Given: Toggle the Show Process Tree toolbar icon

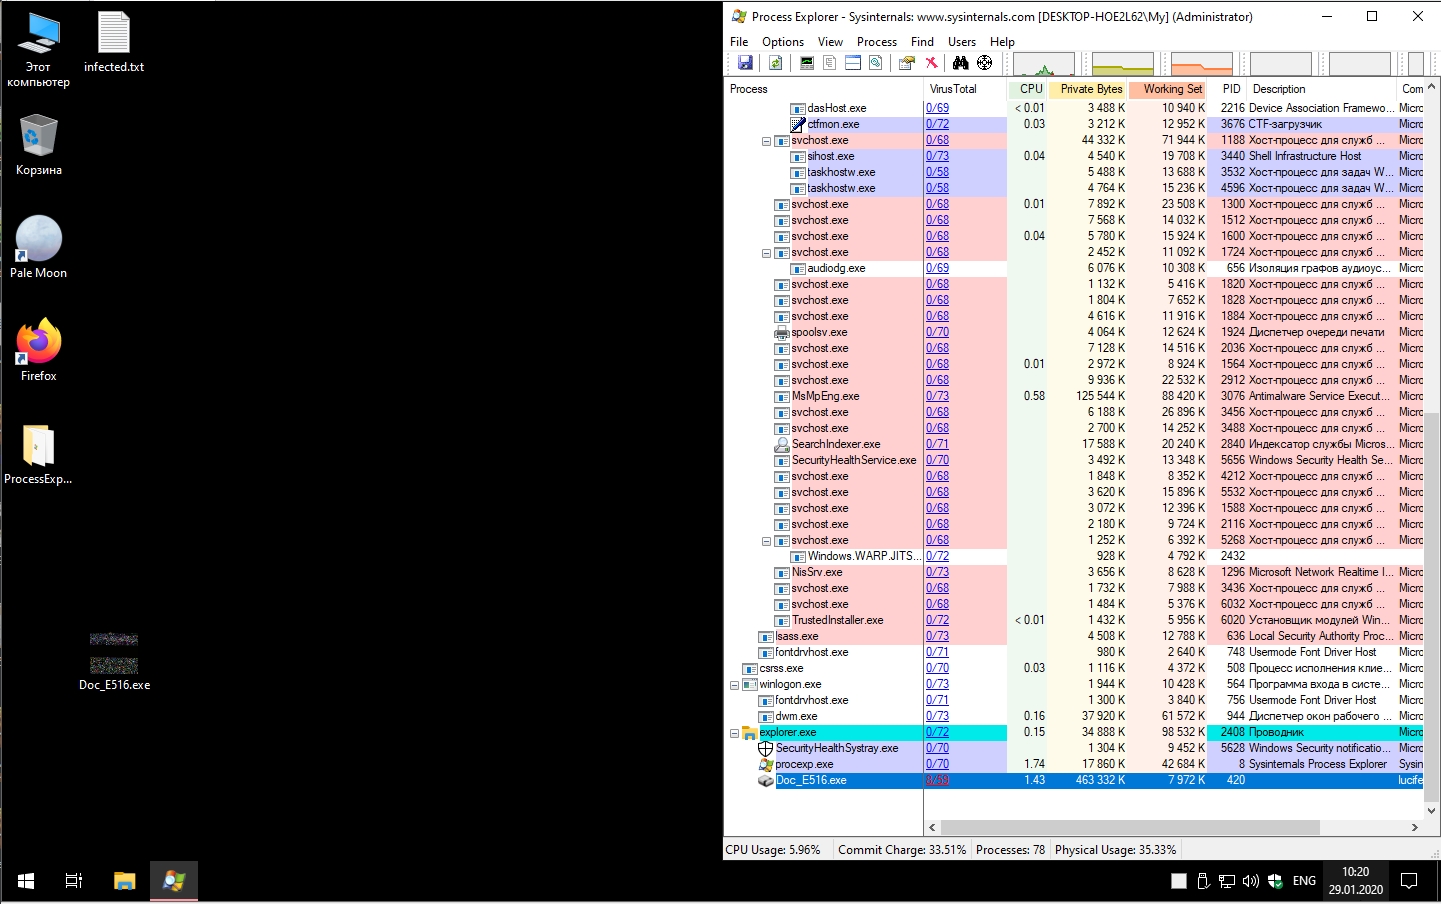Looking at the screenshot, I should 829,63.
